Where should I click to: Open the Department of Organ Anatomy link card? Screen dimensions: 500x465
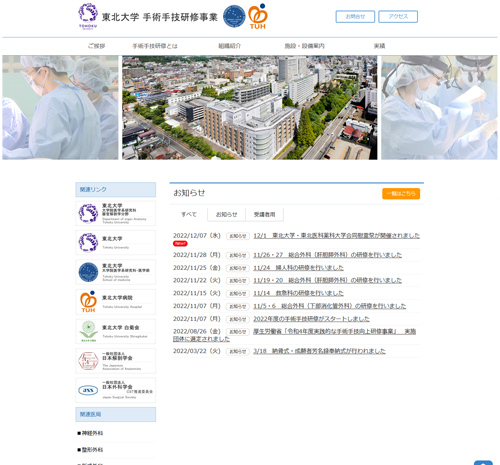point(116,213)
